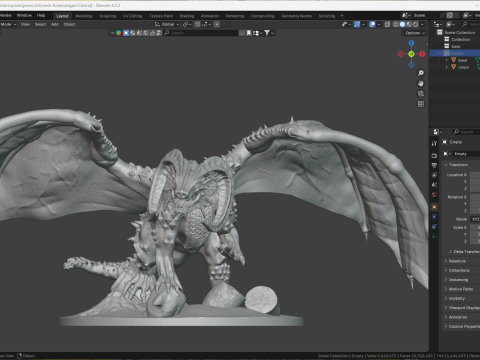The image size is (480, 360).
Task: Open the View menu in viewport header
Action: (x=25, y=24)
